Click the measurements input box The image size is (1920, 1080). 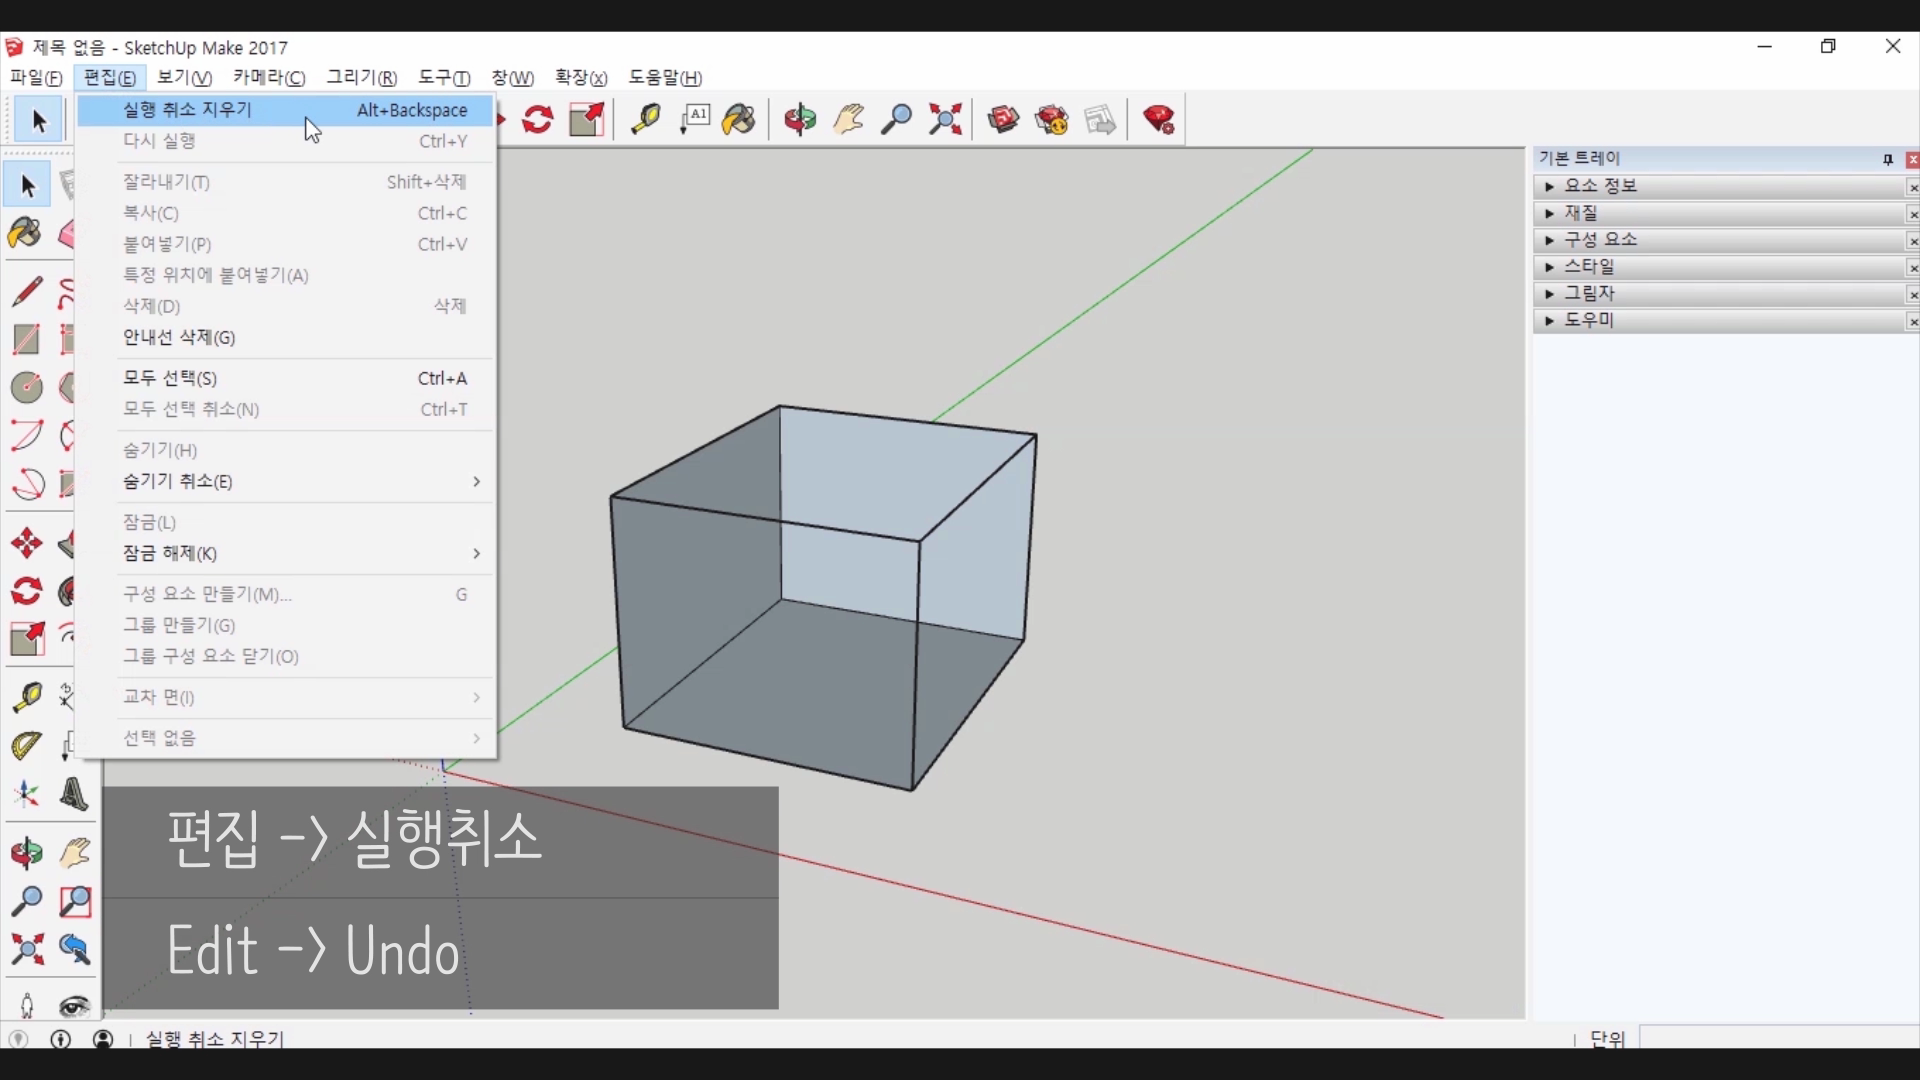[x=1778, y=1038]
